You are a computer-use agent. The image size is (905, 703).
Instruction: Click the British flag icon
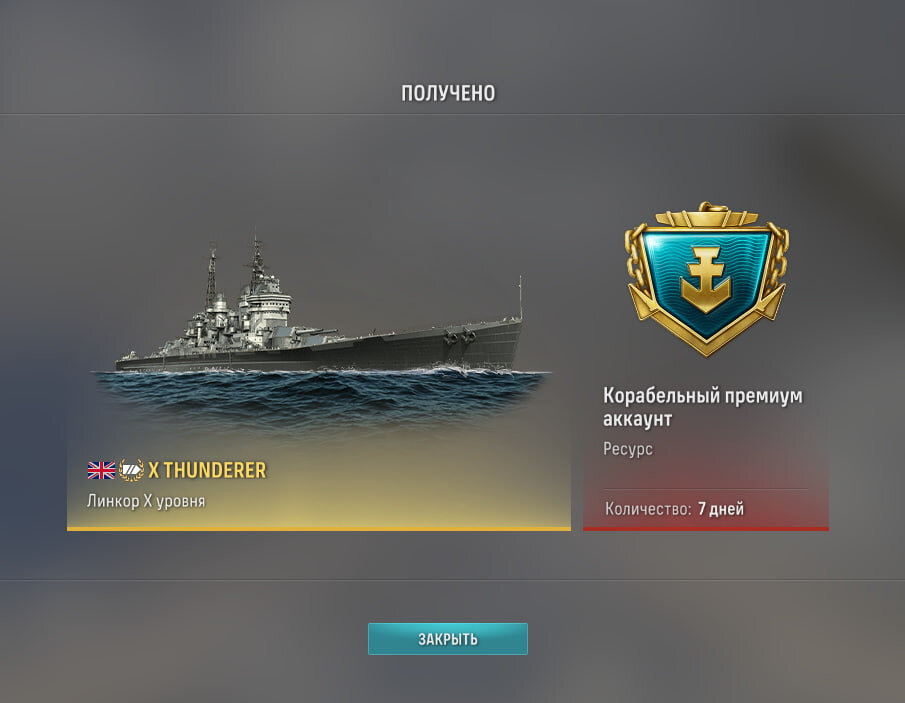101,470
